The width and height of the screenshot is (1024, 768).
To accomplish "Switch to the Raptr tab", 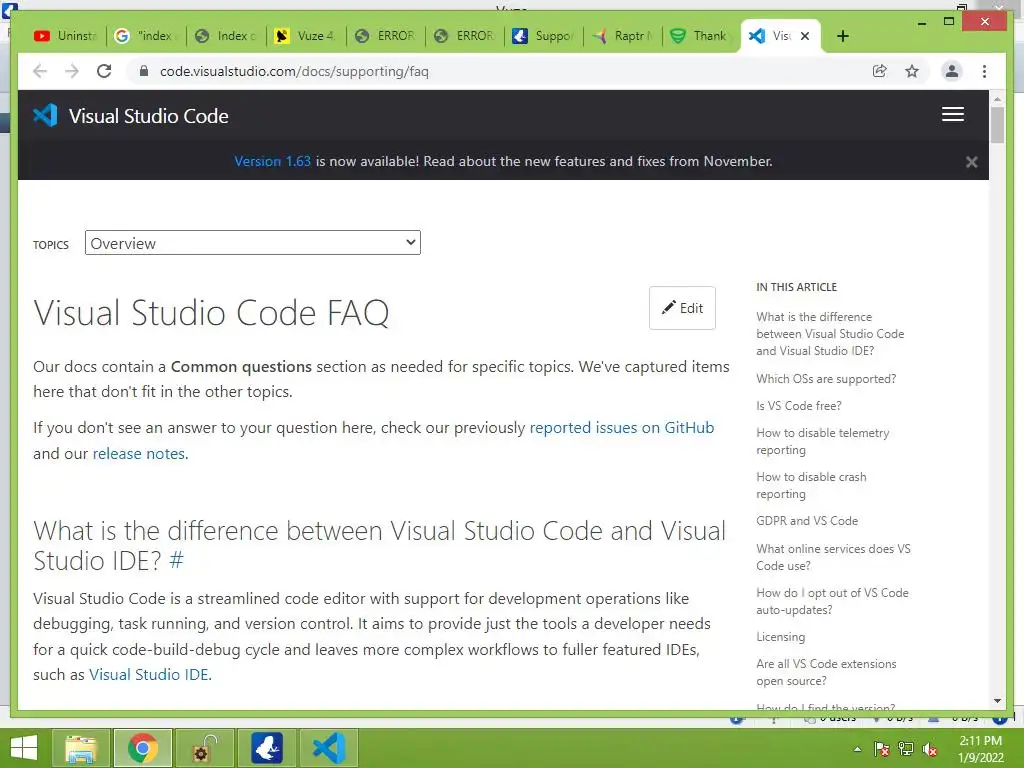I will pos(623,36).
